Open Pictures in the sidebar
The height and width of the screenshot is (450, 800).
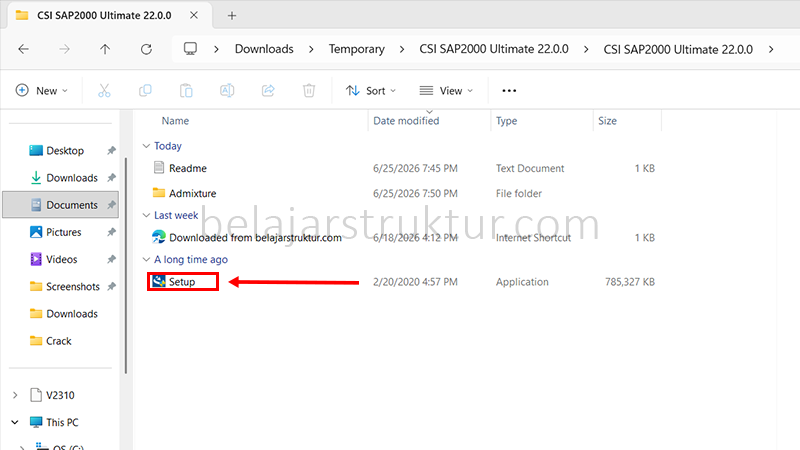coord(64,232)
